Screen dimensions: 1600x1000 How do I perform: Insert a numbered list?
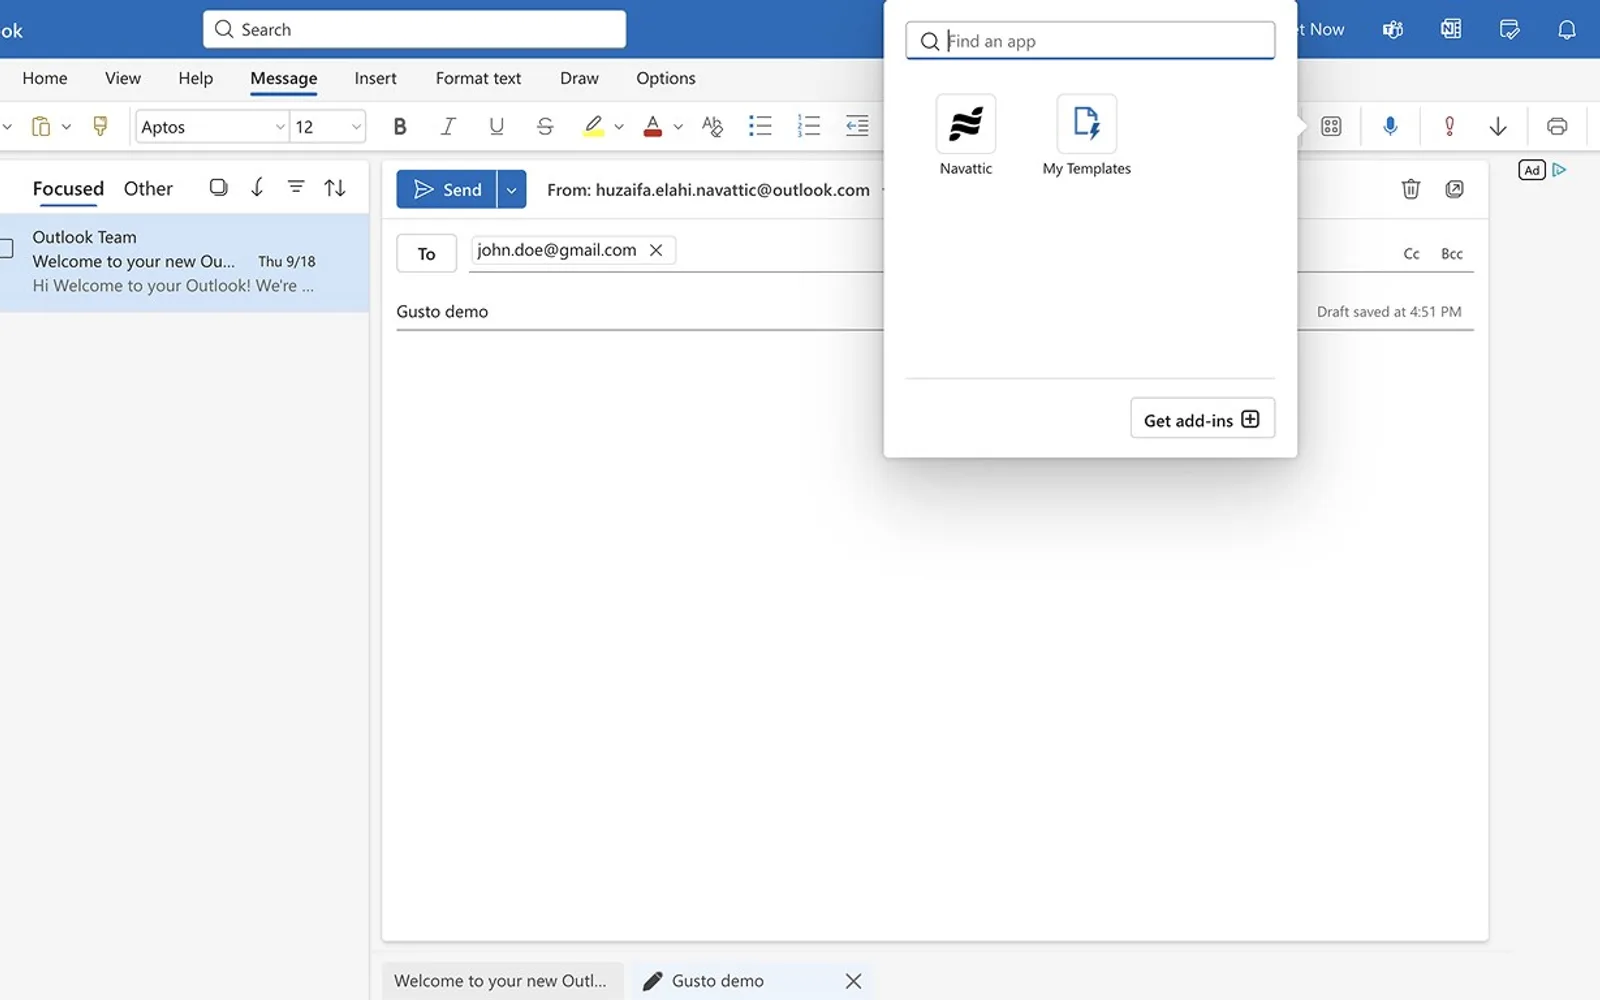coord(808,126)
